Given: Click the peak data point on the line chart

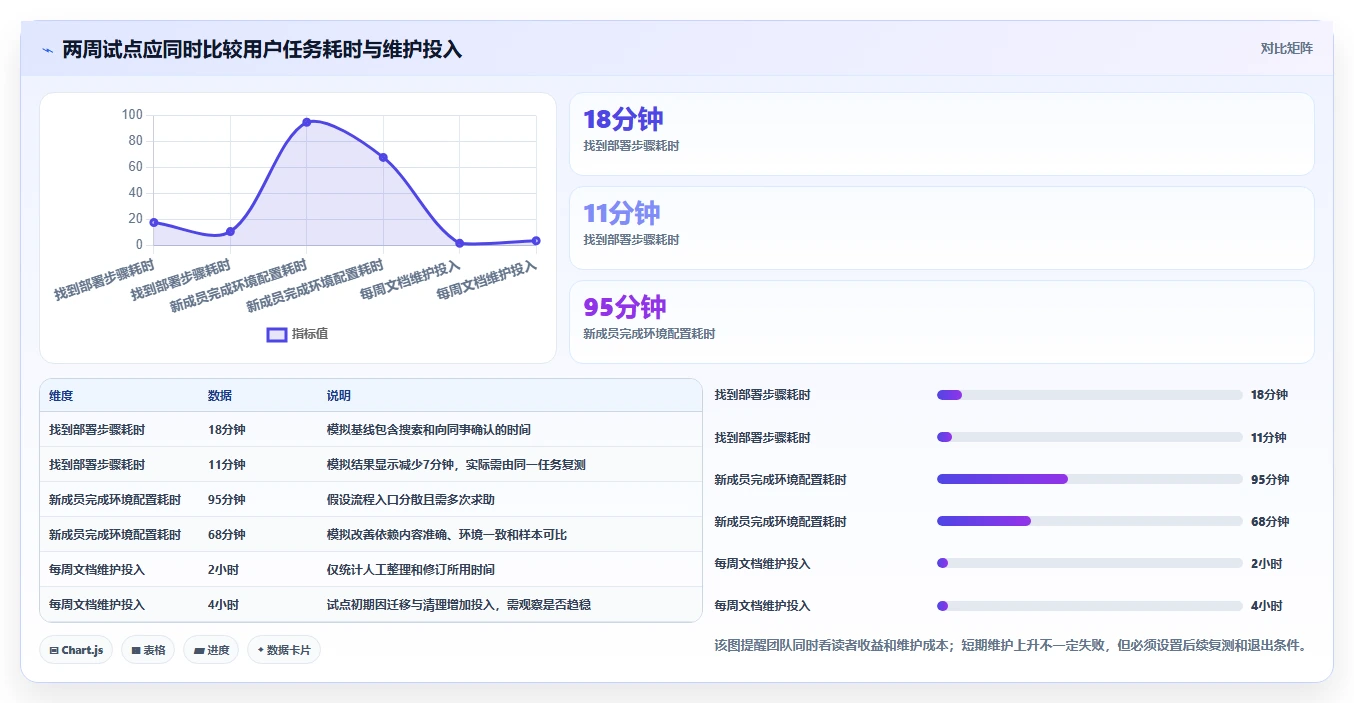Looking at the screenshot, I should coord(306,122).
